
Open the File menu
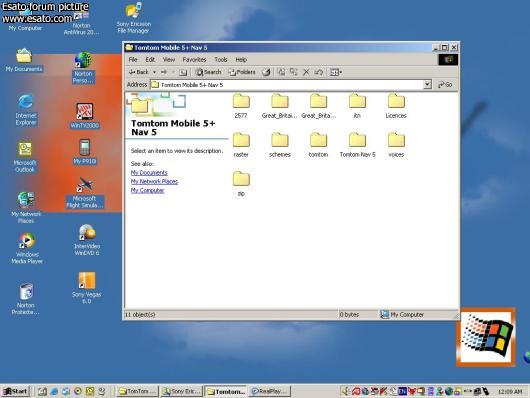[x=133, y=60]
